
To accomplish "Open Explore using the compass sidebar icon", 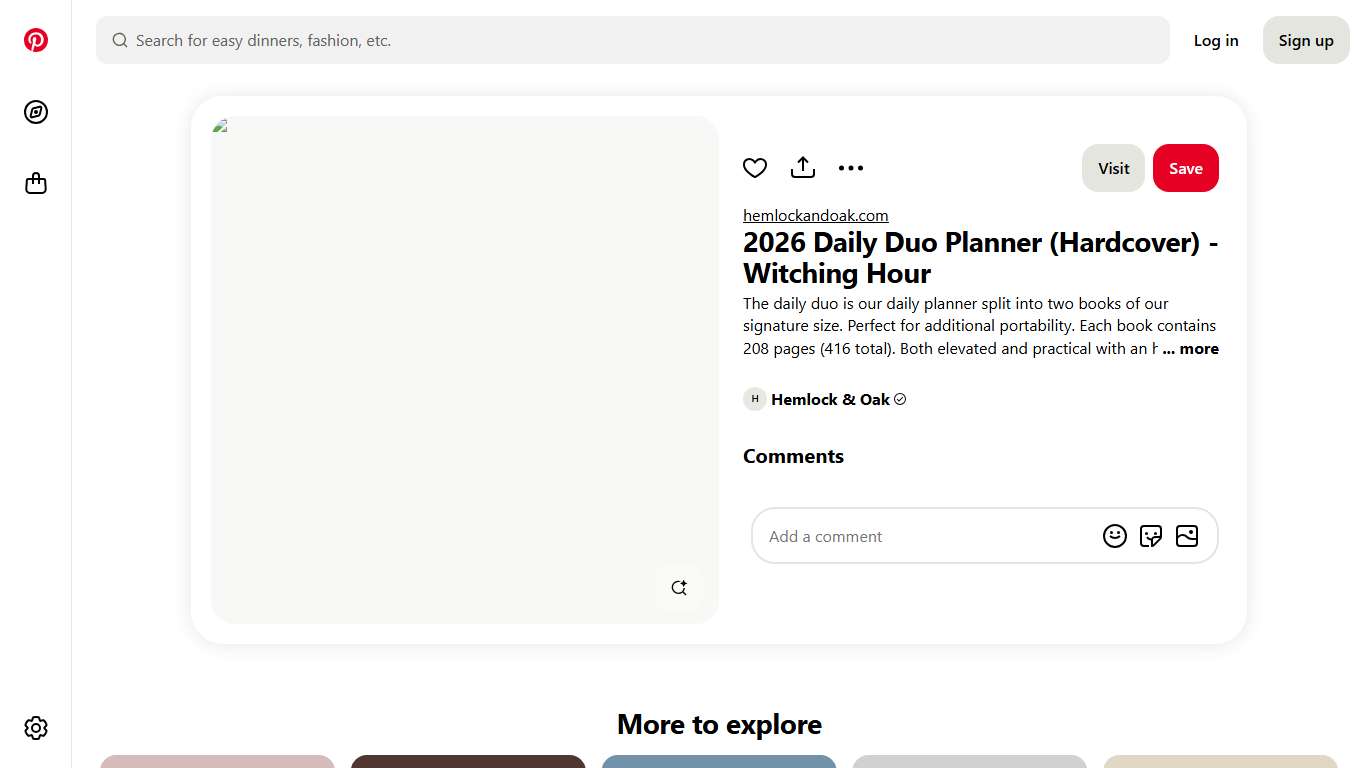I will click(x=36, y=112).
